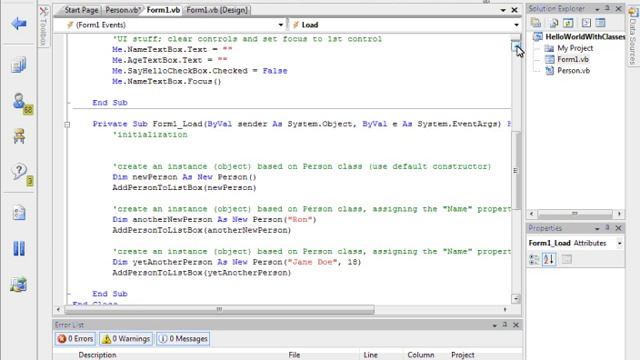Click Show All Files icon in Solution Explorer
Image resolution: width=640 pixels, height=360 pixels.
(554, 23)
